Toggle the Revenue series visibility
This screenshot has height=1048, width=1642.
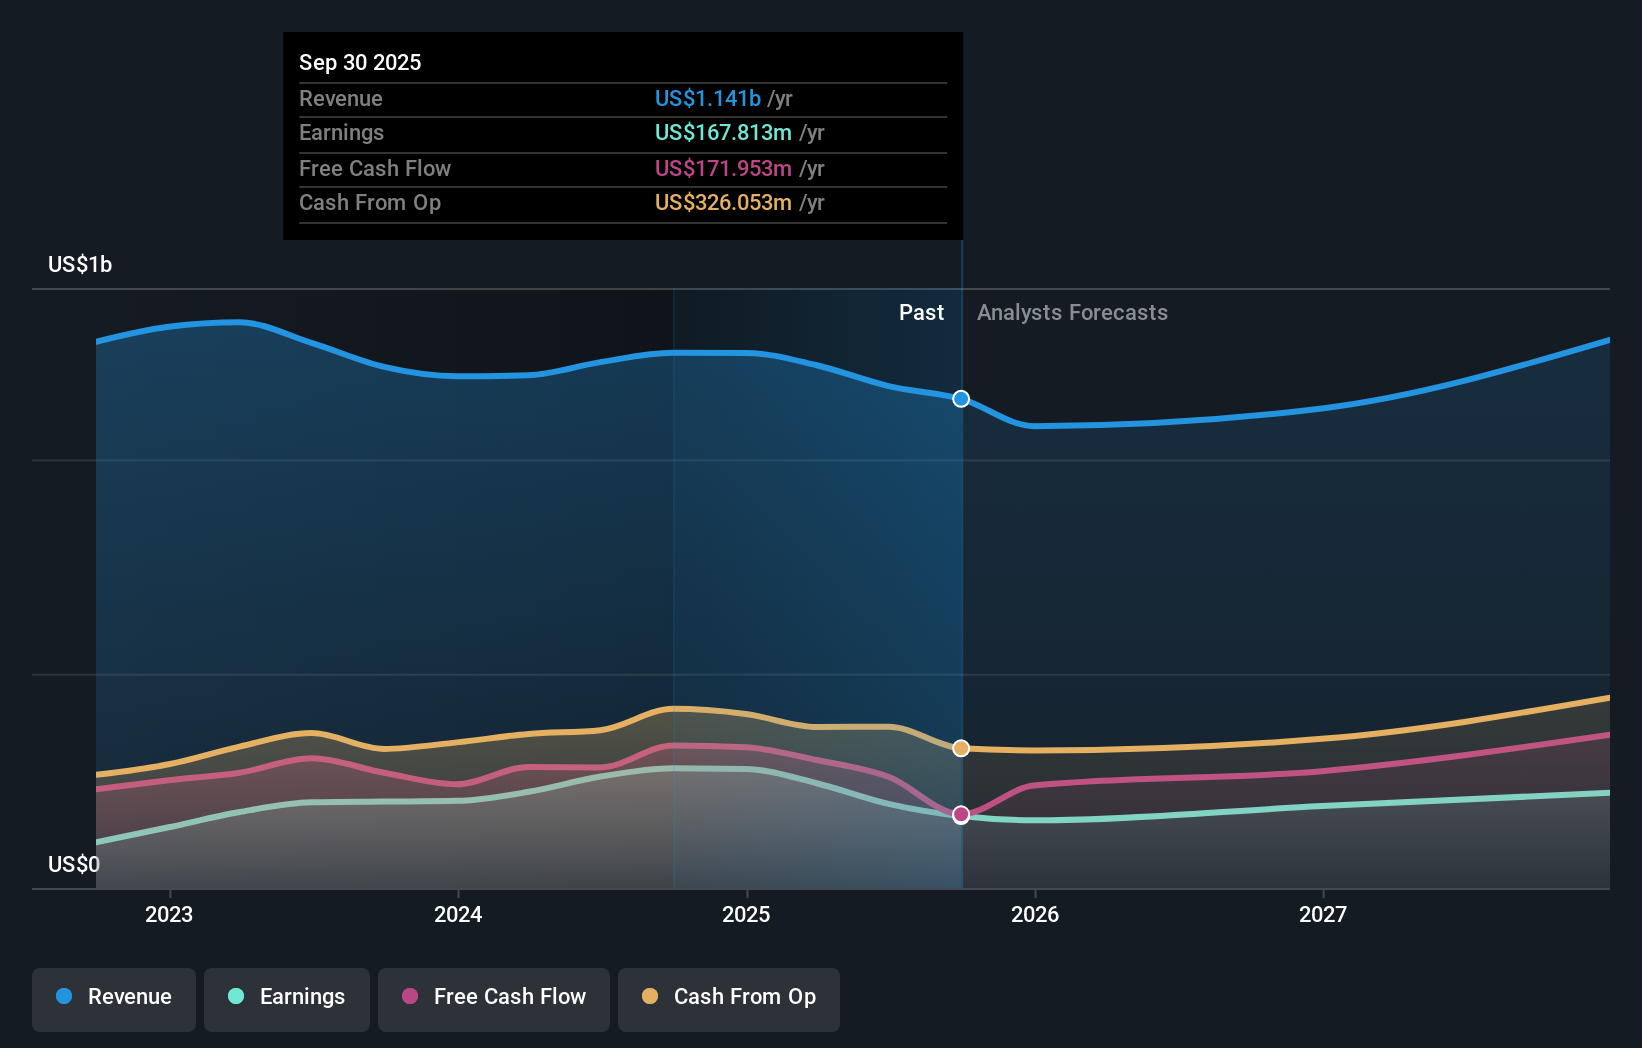[113, 999]
